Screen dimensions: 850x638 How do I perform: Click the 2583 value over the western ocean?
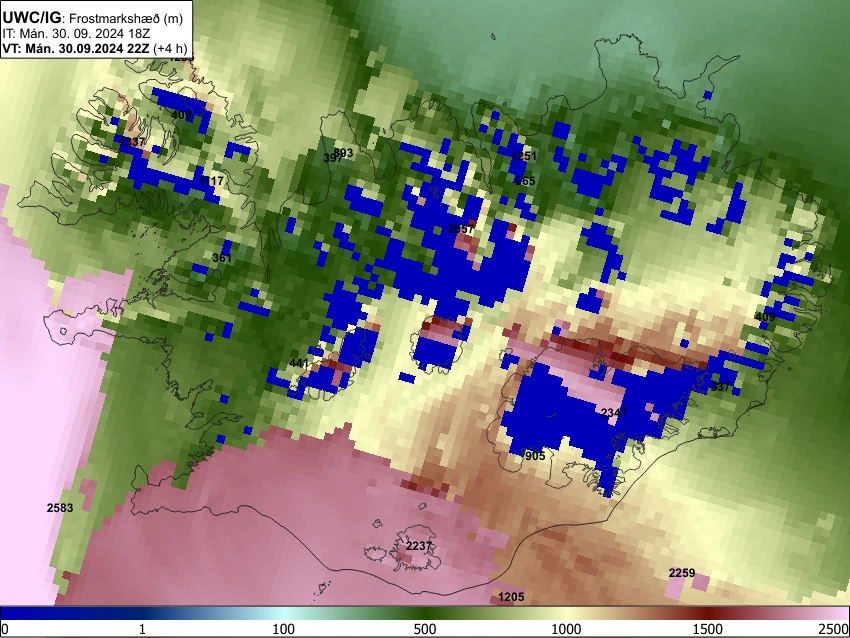(60, 508)
